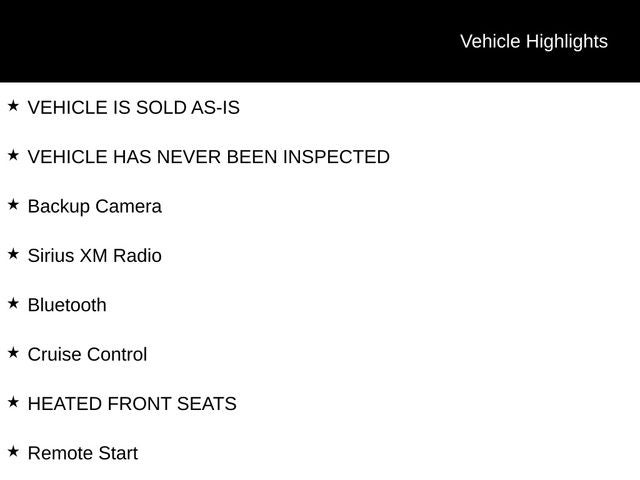Click the star beside VEHICLE IS SOLD AS-IS

point(13,105)
